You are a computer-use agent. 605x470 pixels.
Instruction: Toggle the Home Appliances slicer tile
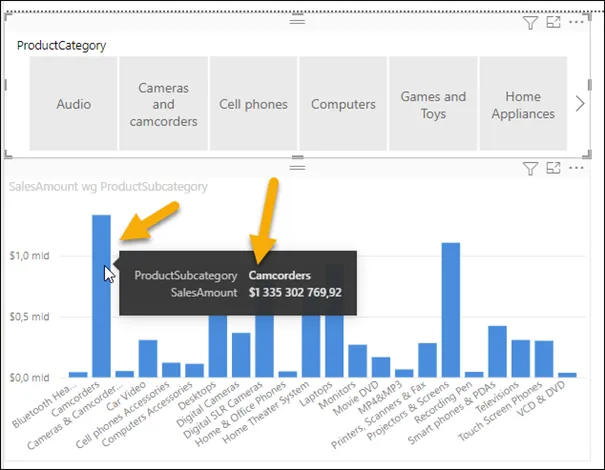(522, 104)
